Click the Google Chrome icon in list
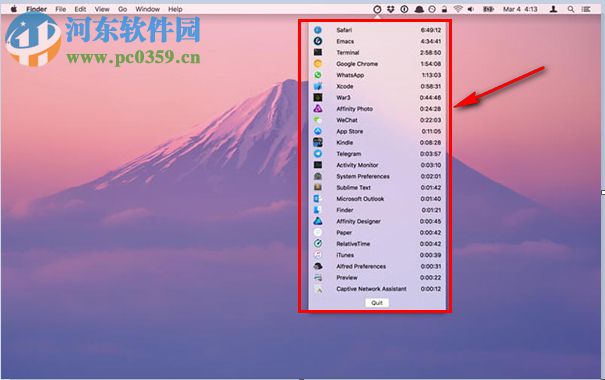The width and height of the screenshot is (605, 380). click(318, 64)
